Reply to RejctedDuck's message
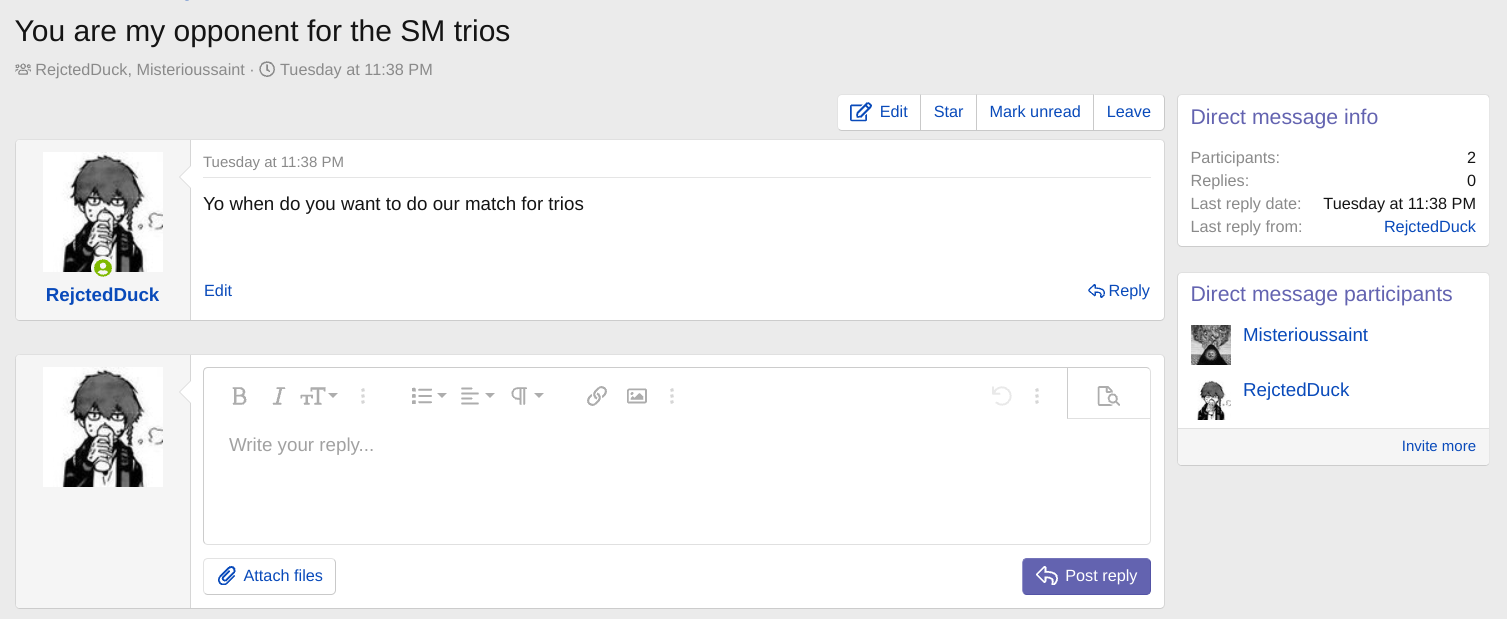1507x619 pixels. tap(1119, 291)
